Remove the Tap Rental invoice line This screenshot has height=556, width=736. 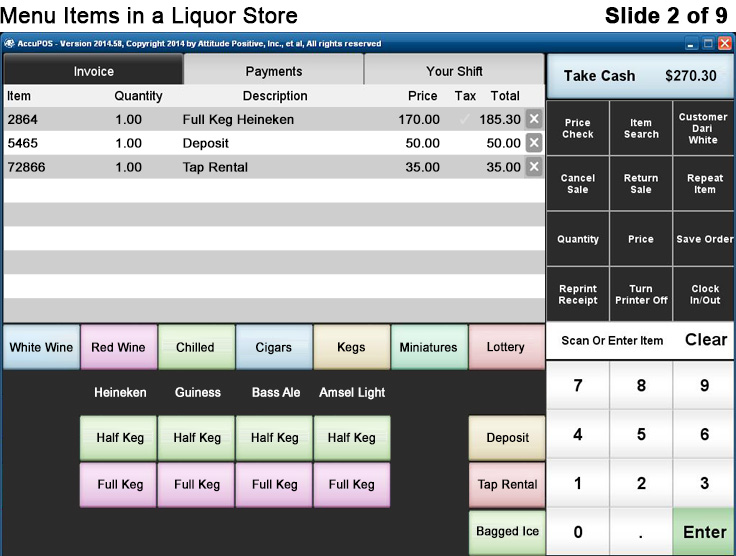[534, 167]
